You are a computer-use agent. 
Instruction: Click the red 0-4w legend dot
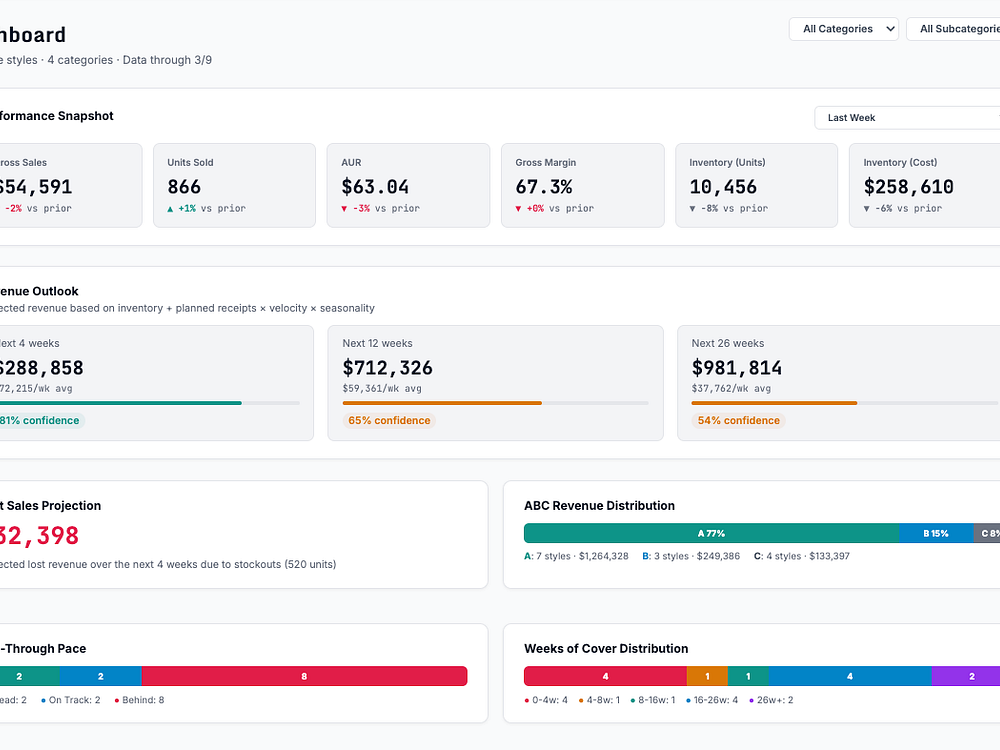point(528,701)
